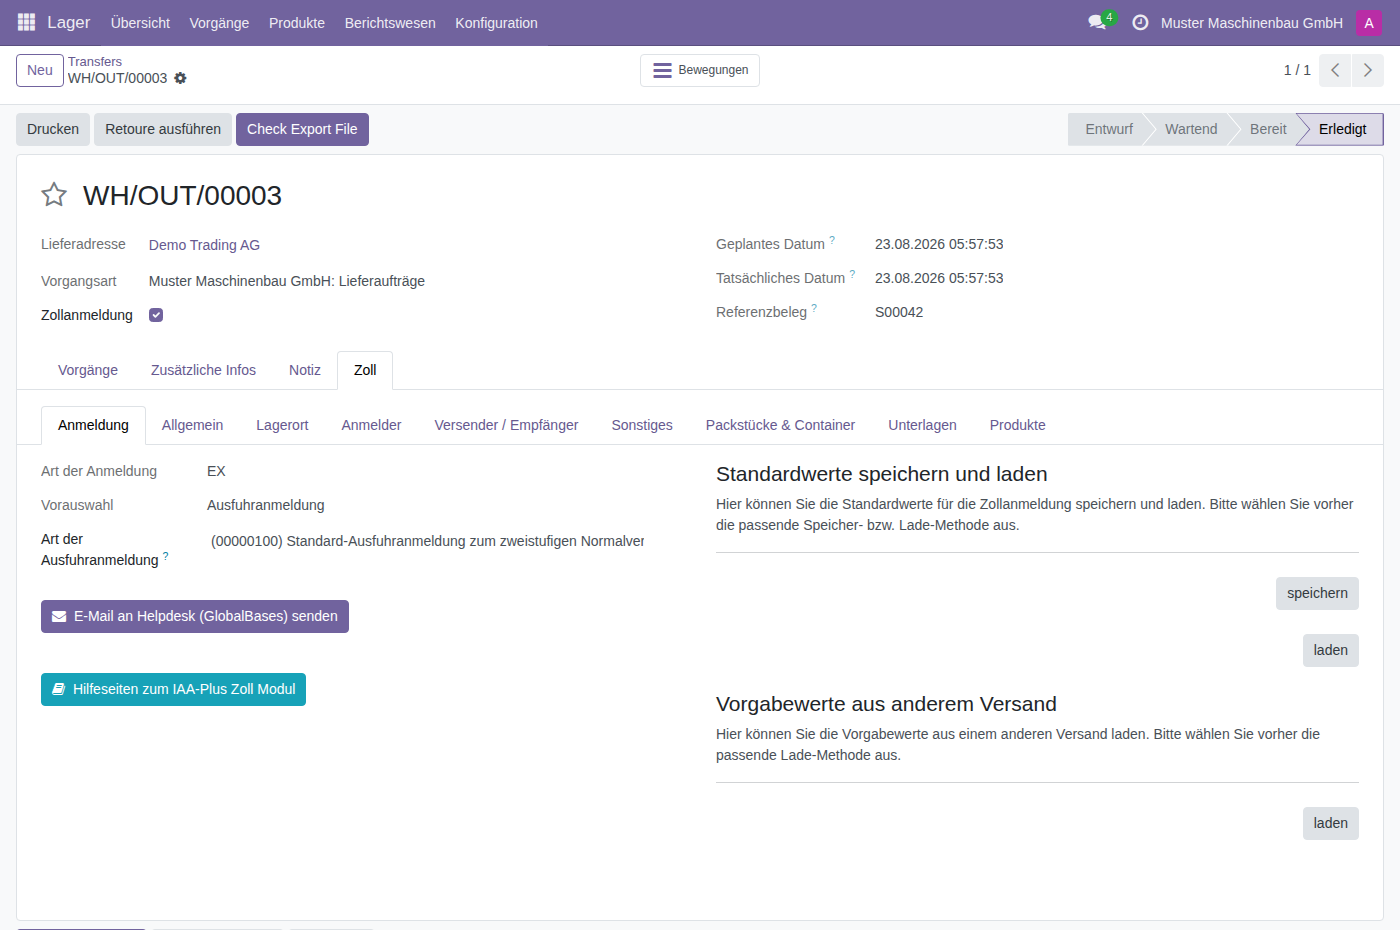
Task: Click the Neu button
Action: [x=40, y=70]
